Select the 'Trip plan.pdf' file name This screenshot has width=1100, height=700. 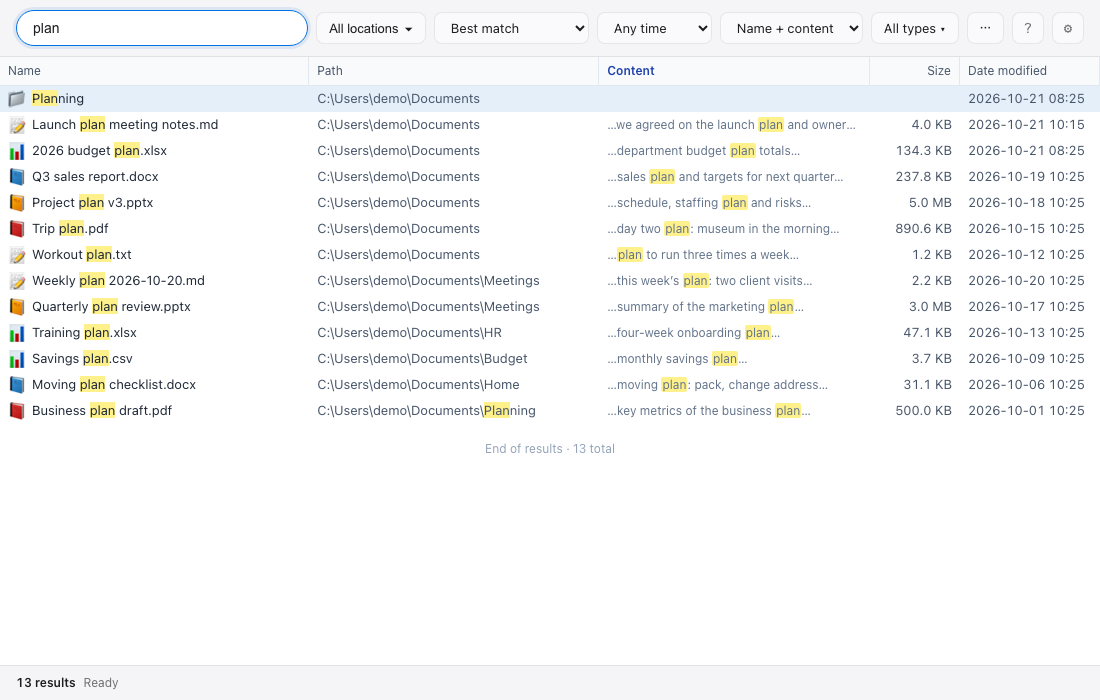pyautogui.click(x=70, y=229)
